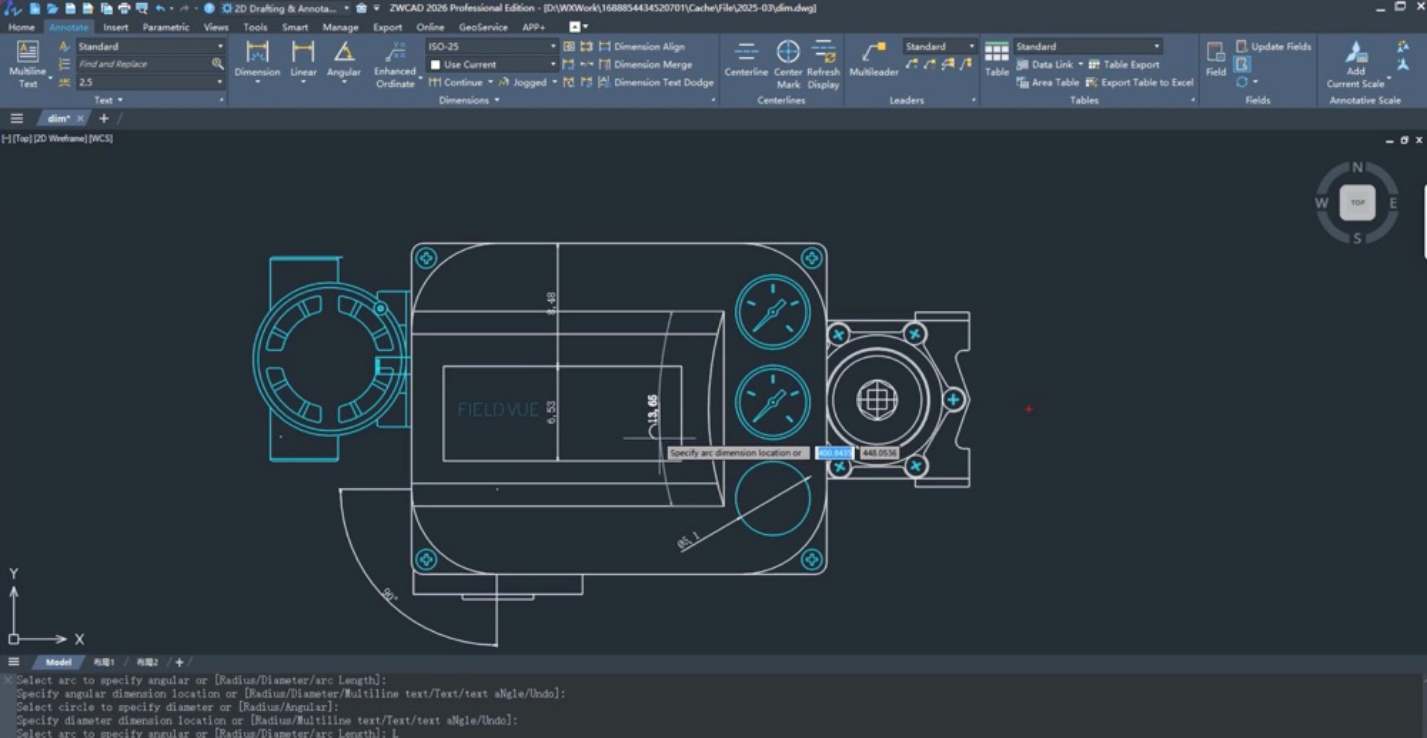Expand the text height 2.5 dropdown
This screenshot has height=738, width=1427.
220,82
